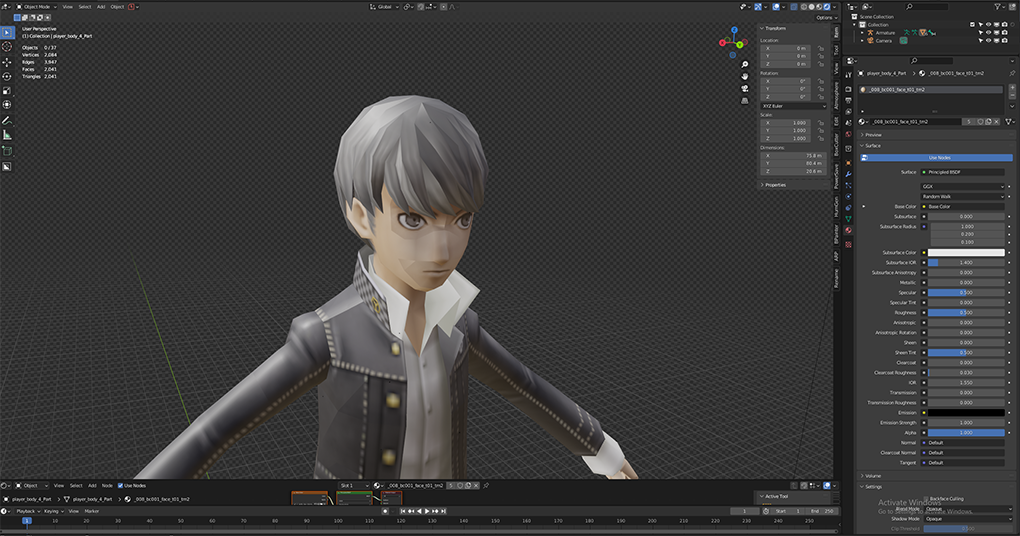The width and height of the screenshot is (1020, 536).
Task: Open XYZ Euler rotation mode dropdown
Action: click(793, 105)
